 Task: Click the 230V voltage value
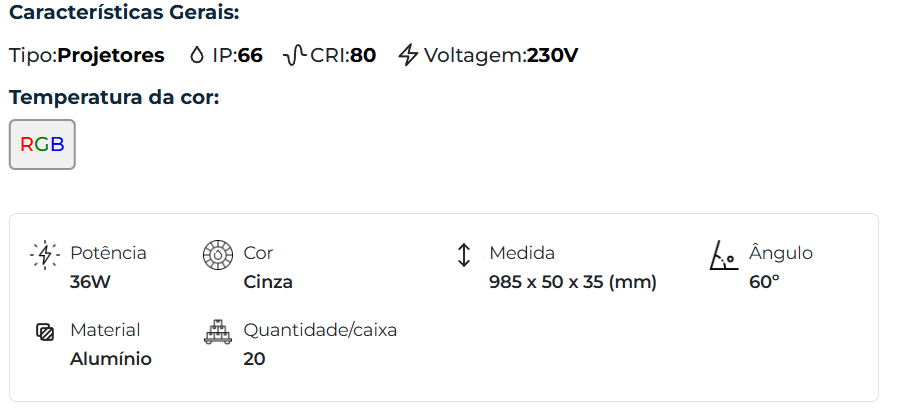[x=553, y=55]
